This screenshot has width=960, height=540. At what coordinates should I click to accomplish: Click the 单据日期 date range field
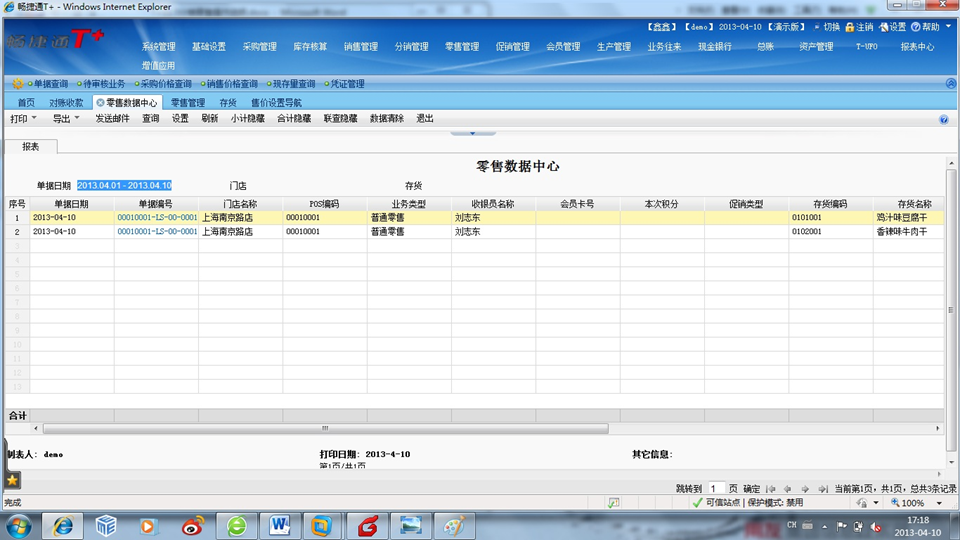124,186
